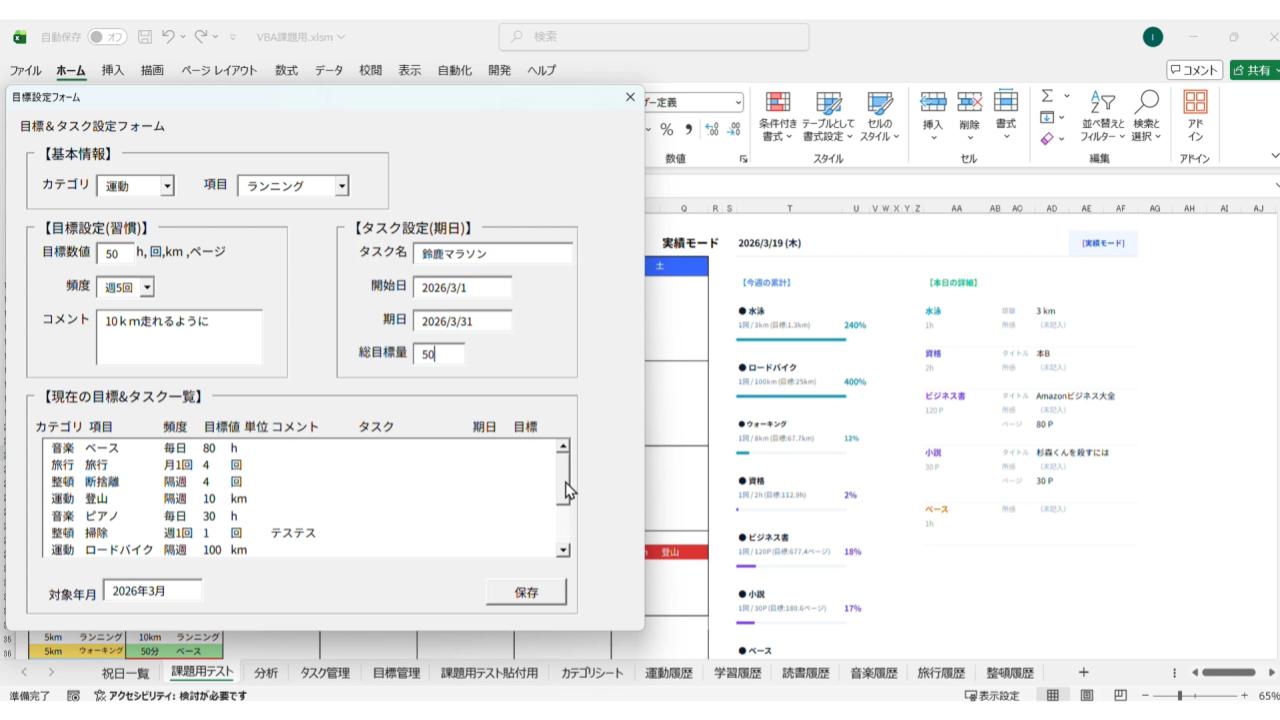This screenshot has width=1280, height=720.
Task: Open Format as Table gallery
Action: click(x=828, y=103)
